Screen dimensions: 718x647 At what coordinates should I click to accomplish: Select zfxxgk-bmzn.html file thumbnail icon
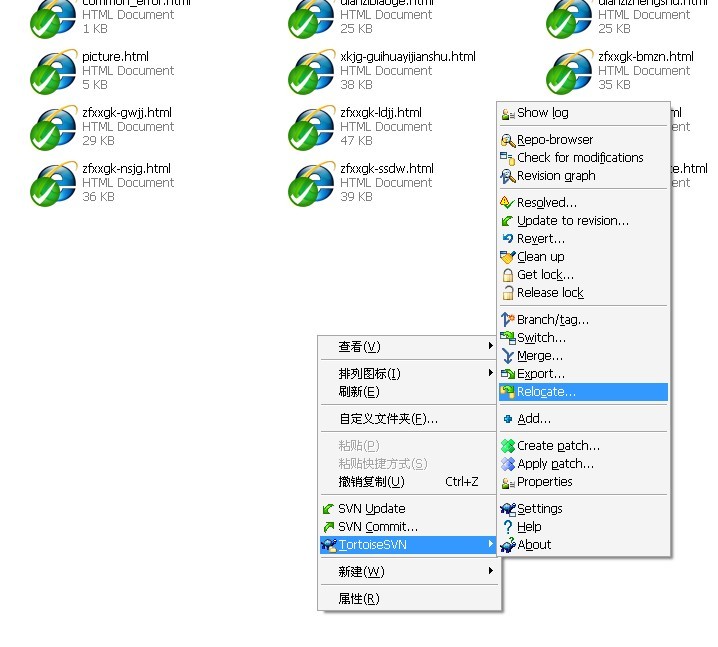point(569,72)
